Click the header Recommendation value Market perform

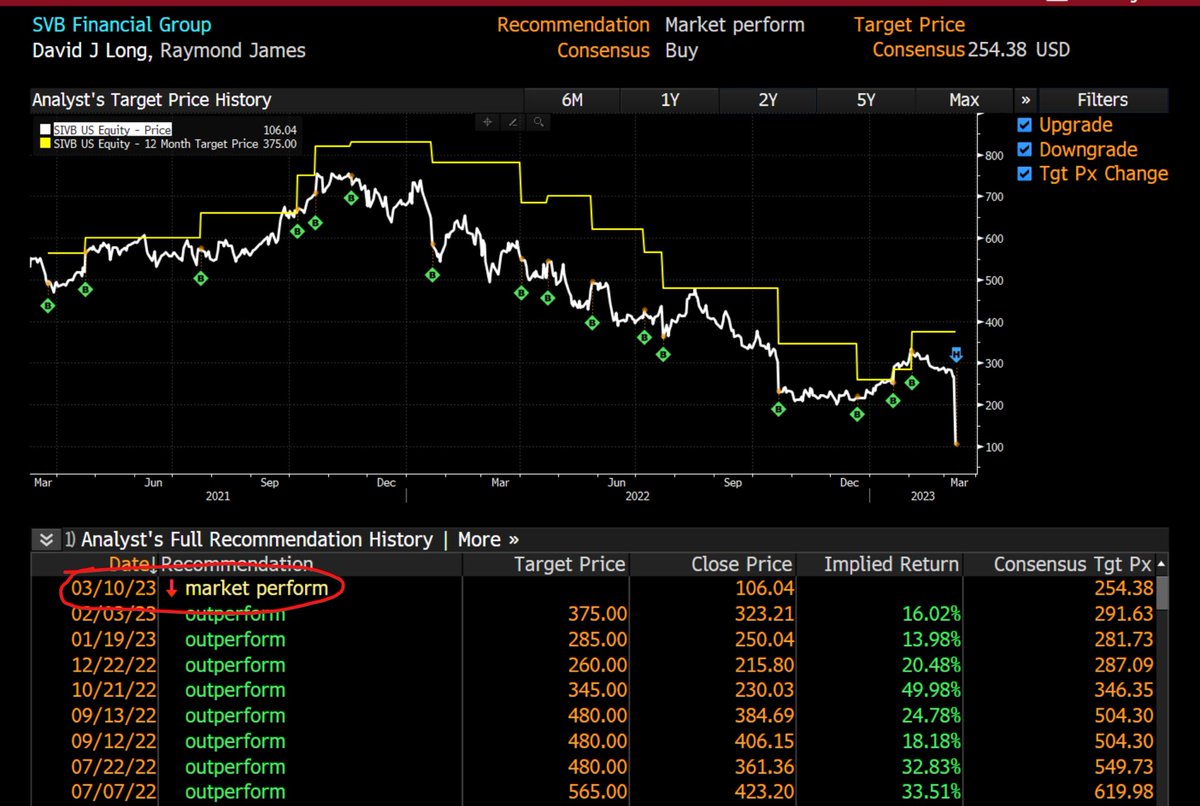click(735, 25)
